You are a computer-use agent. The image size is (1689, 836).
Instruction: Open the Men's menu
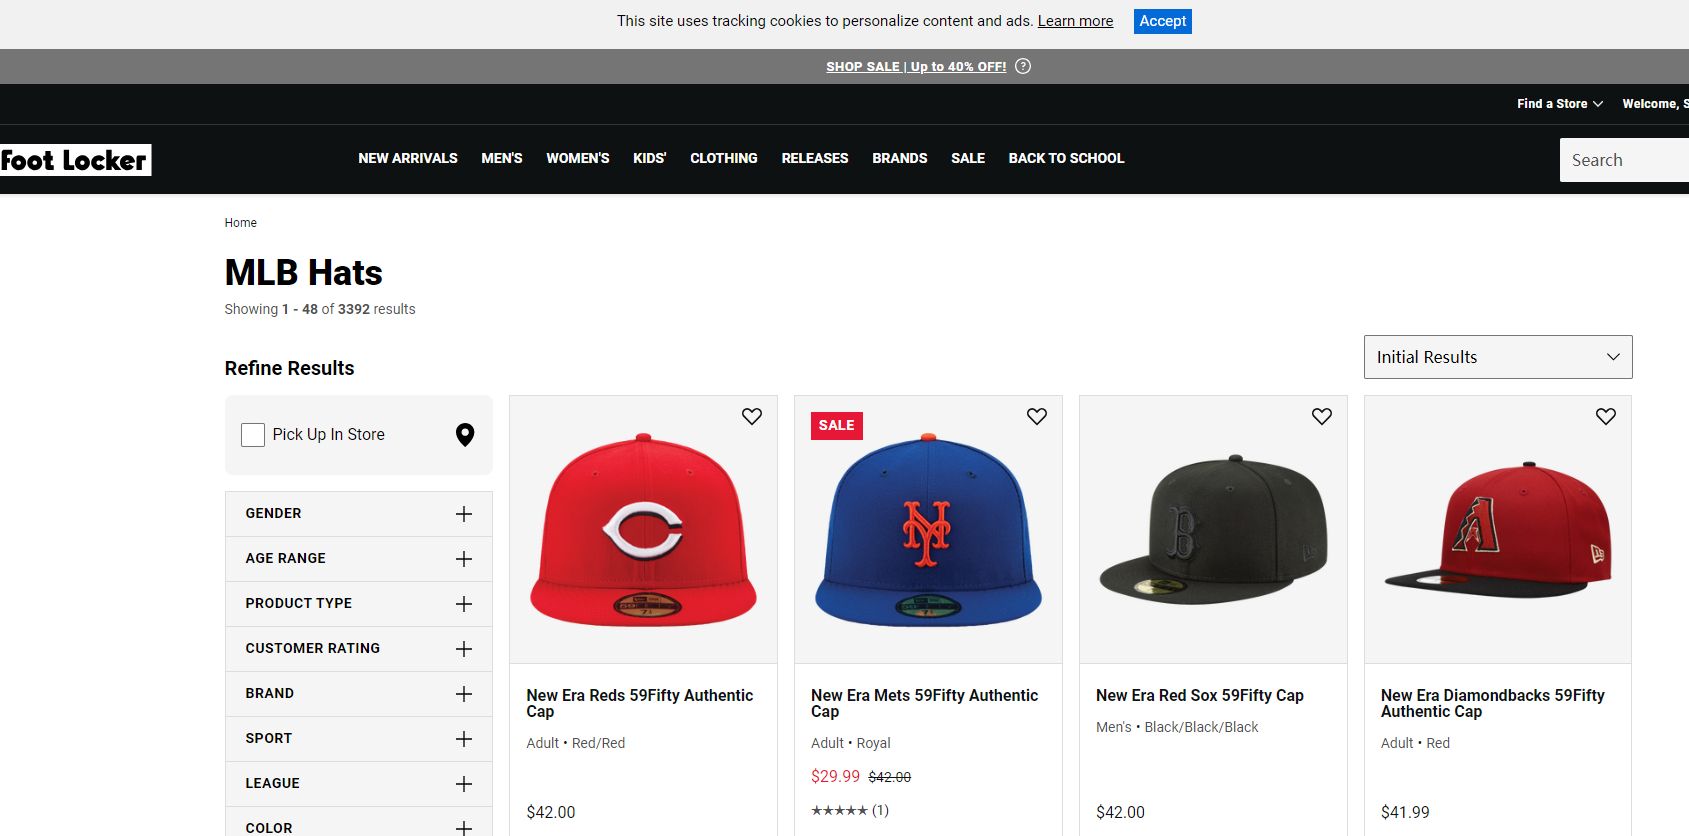coord(501,159)
